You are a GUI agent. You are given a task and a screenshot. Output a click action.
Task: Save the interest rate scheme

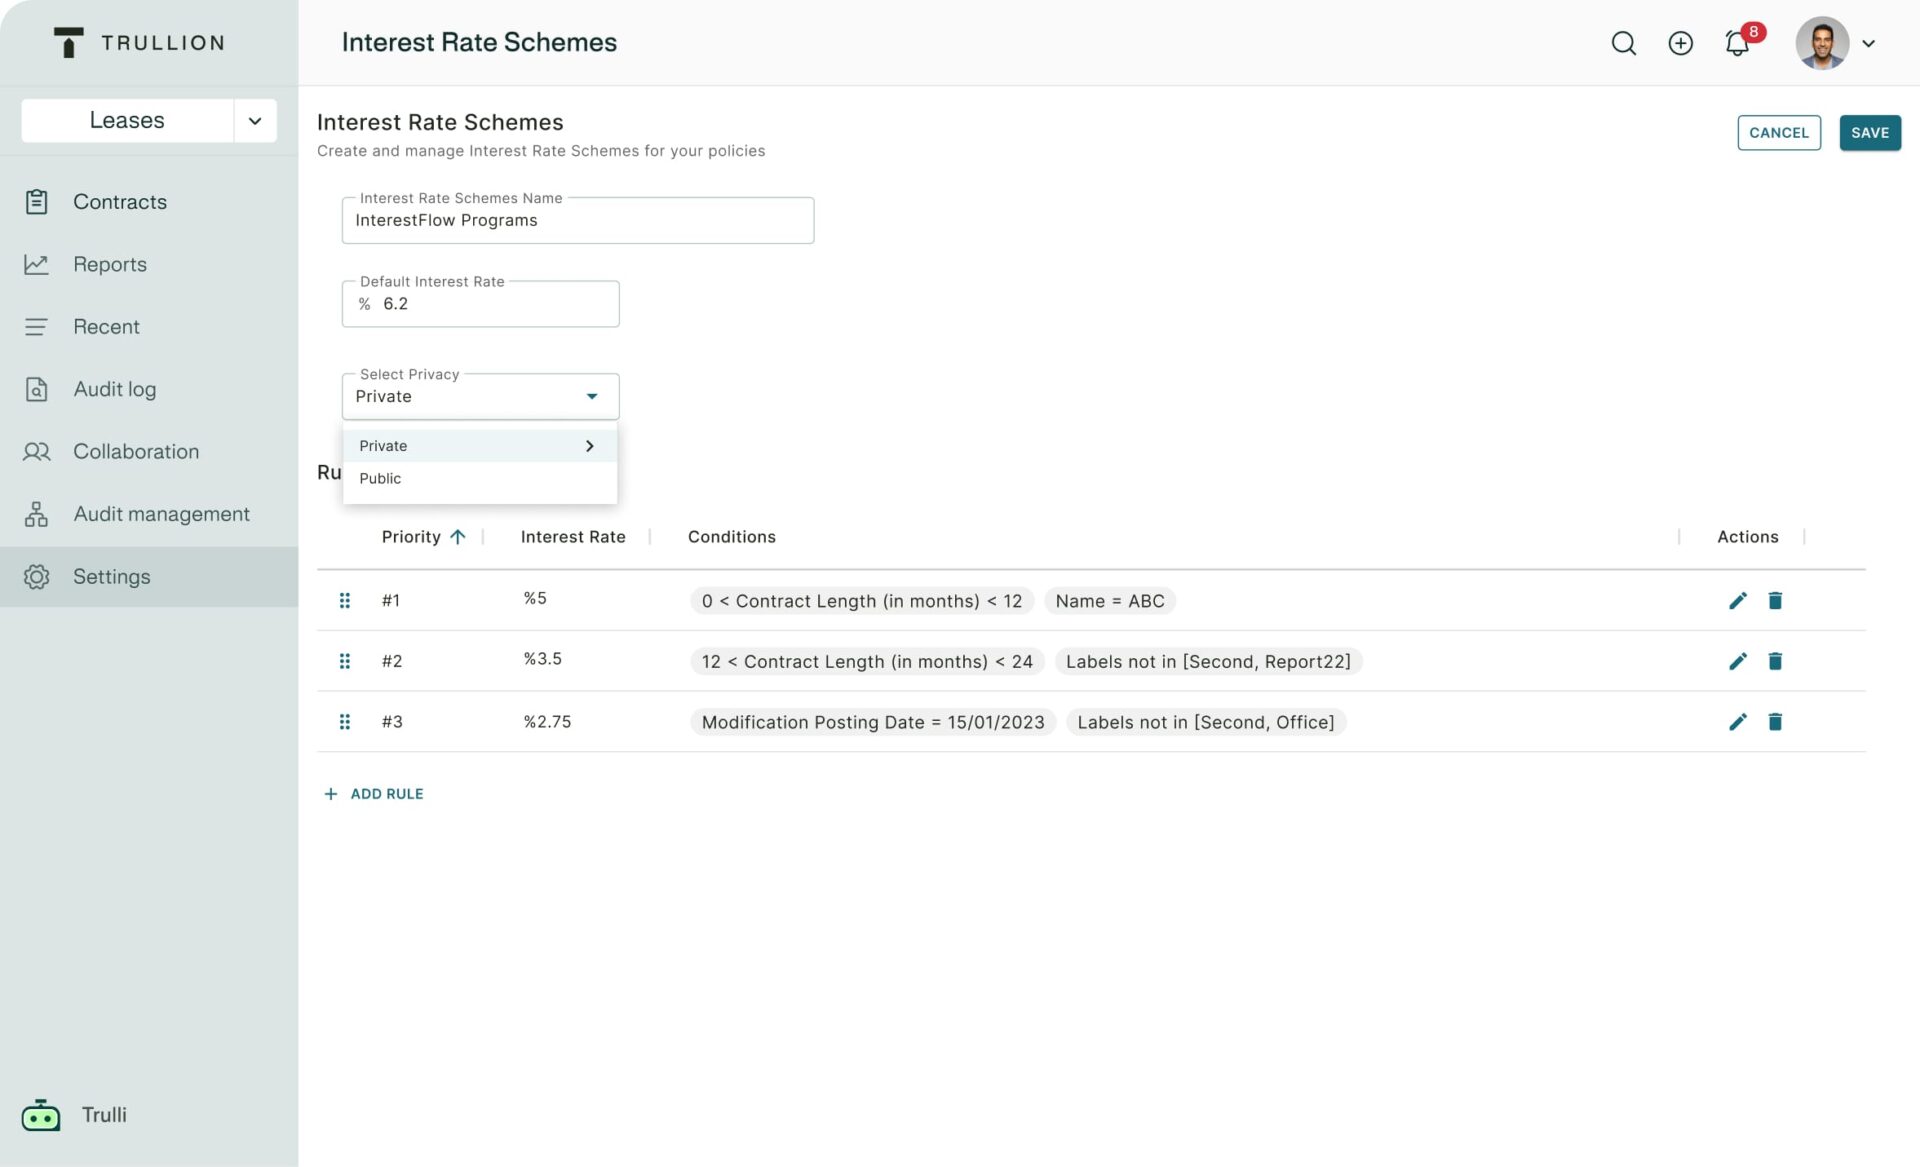coord(1869,133)
